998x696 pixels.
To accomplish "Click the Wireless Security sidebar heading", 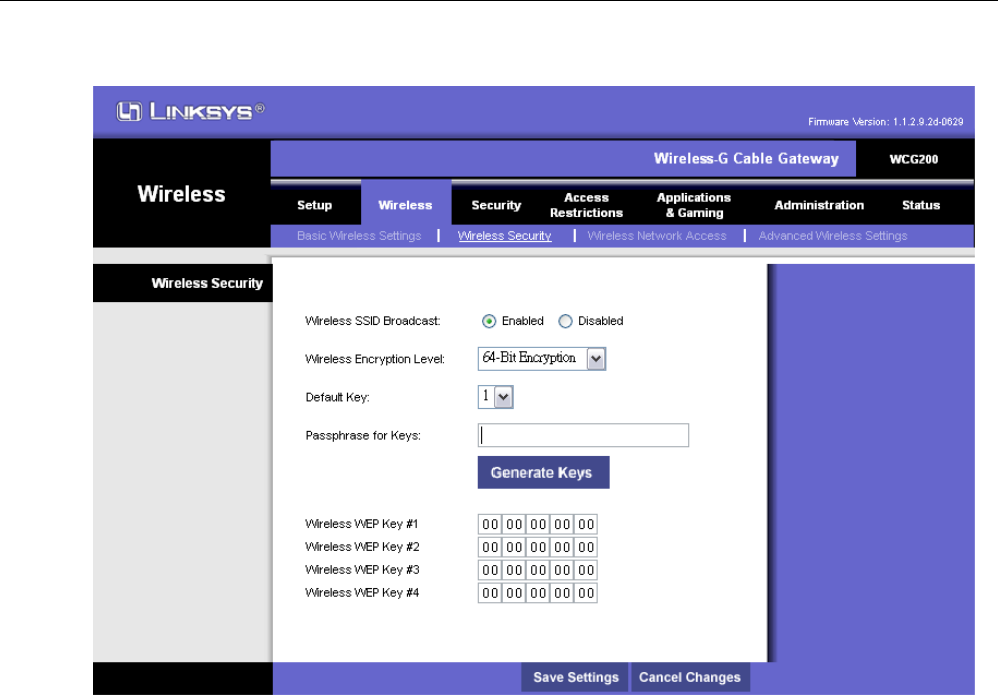I will (x=207, y=283).
